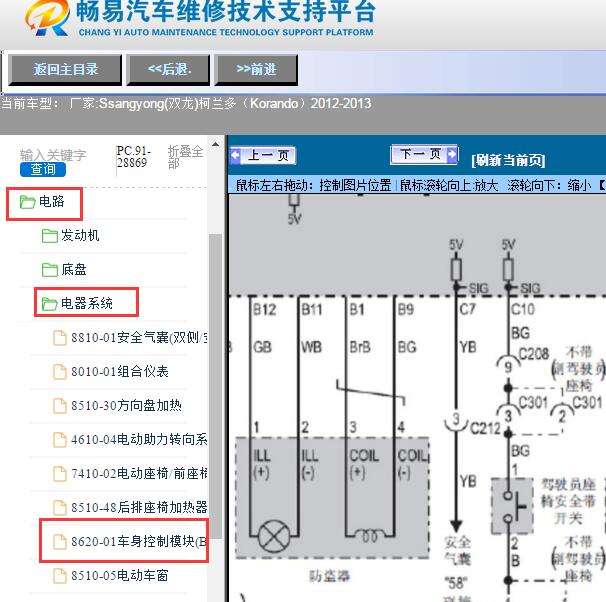Click the seat belt switch symbol
Viewport: 606px width, 602px height.
pos(512,506)
